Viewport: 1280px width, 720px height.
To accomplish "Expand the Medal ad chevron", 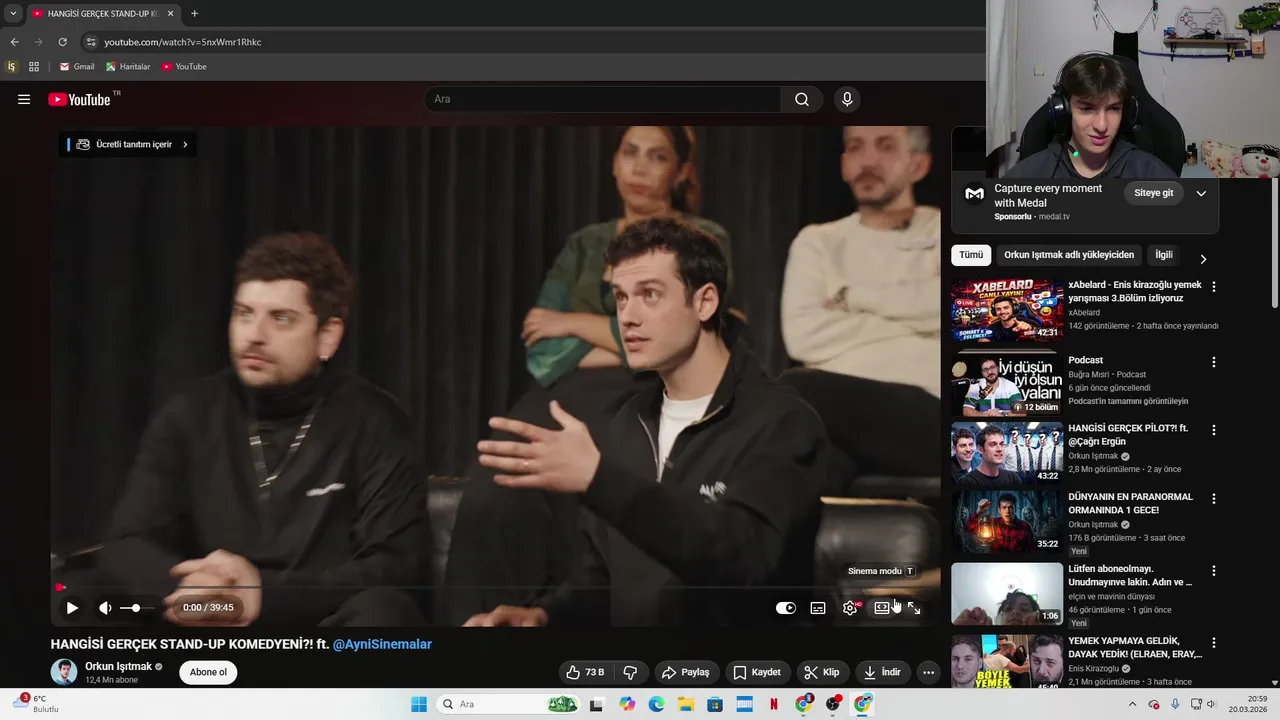I will [1201, 193].
